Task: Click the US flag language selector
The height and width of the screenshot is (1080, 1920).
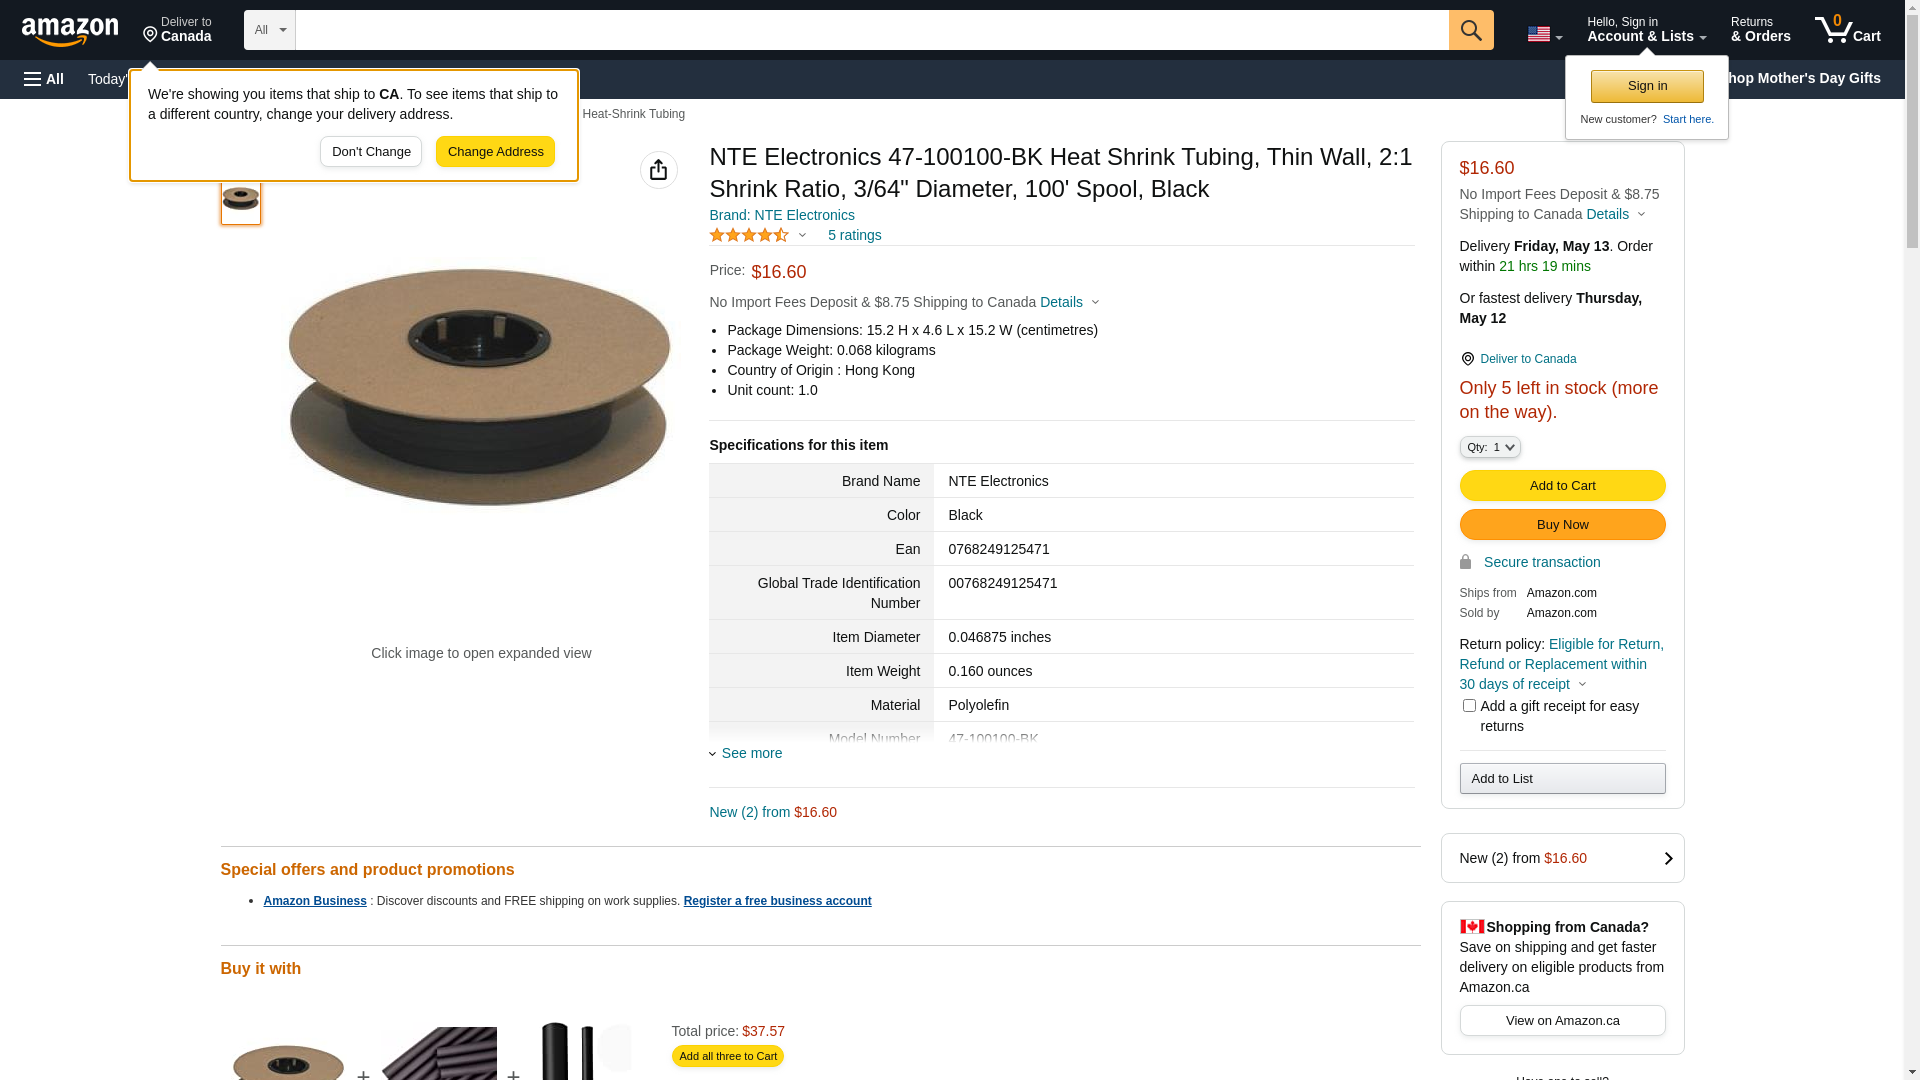Action: point(1543,34)
